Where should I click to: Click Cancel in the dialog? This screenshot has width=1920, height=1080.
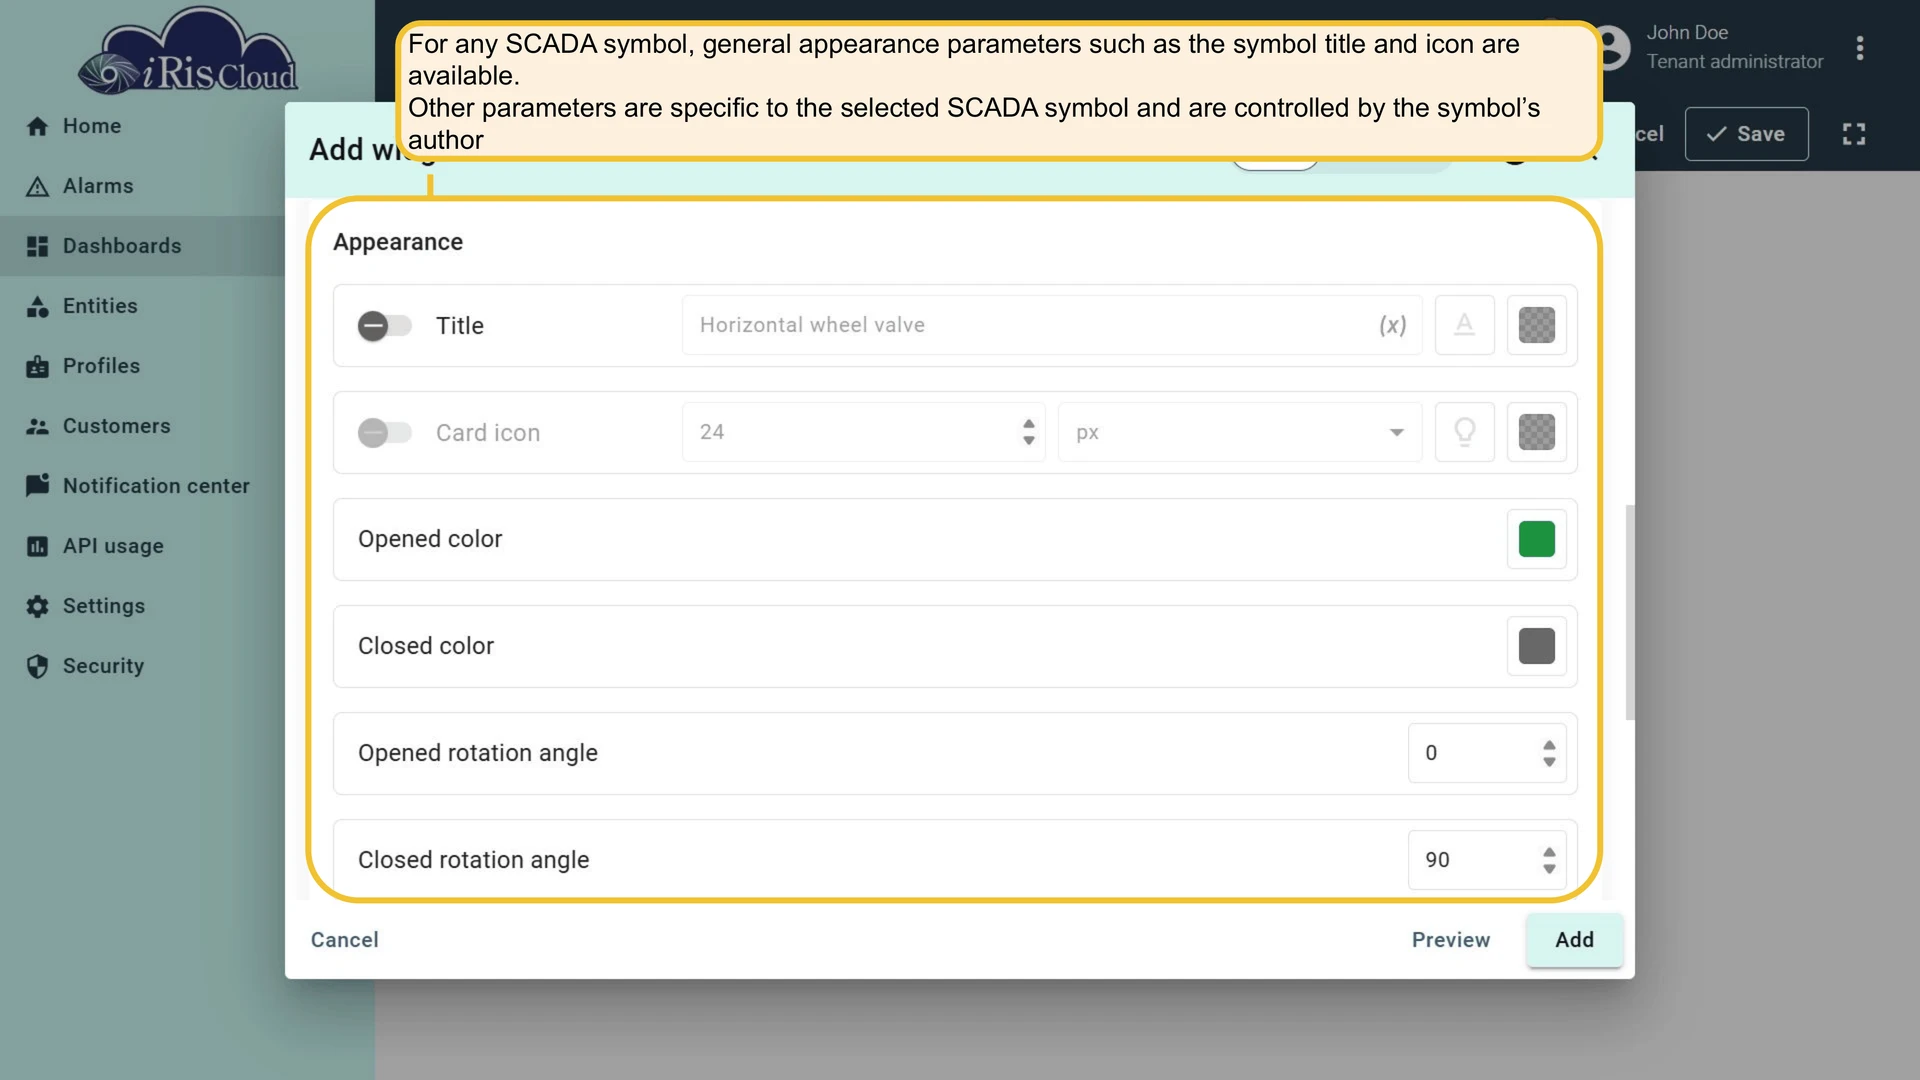coord(344,940)
